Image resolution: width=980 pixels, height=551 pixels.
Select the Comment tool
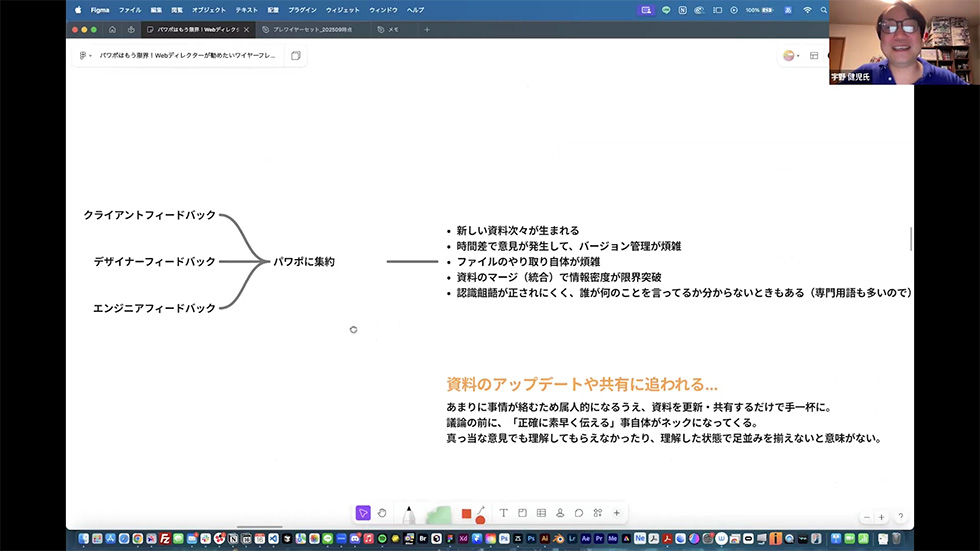click(x=579, y=513)
